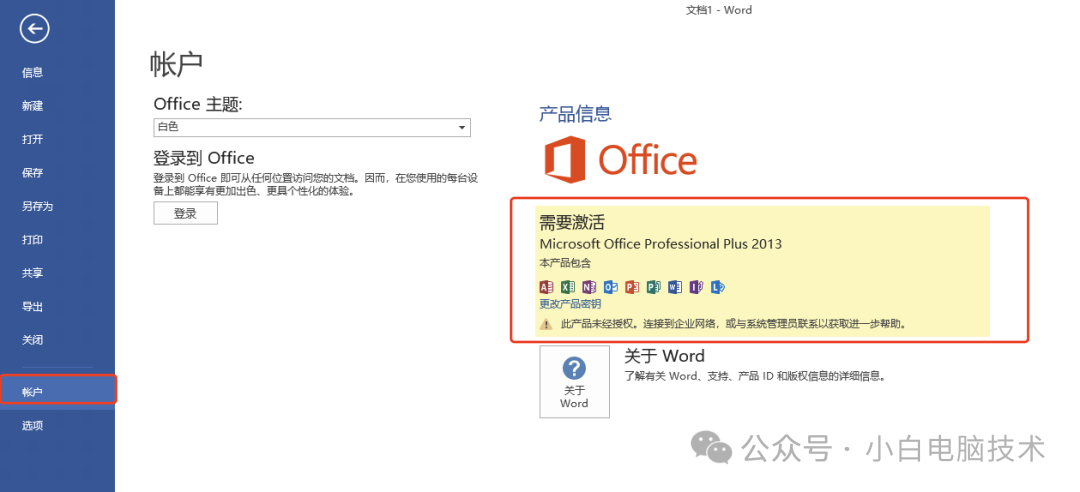1080x492 pixels.
Task: Click the 帐户 page heading
Action: [176, 63]
